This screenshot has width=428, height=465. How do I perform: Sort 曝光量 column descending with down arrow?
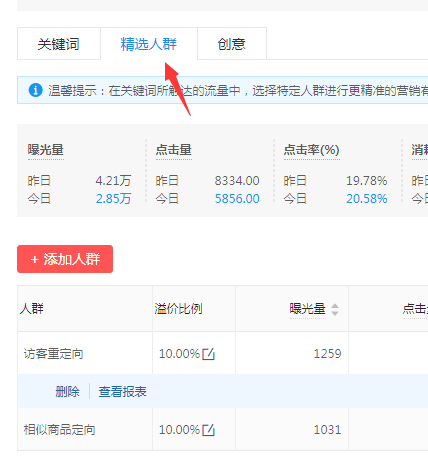335,313
